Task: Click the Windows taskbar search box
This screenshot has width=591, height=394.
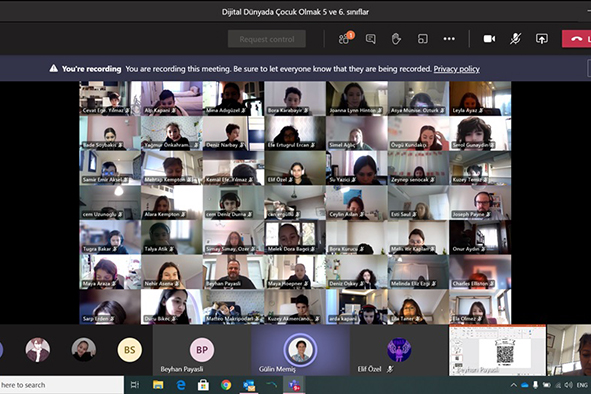Action: pos(61,385)
